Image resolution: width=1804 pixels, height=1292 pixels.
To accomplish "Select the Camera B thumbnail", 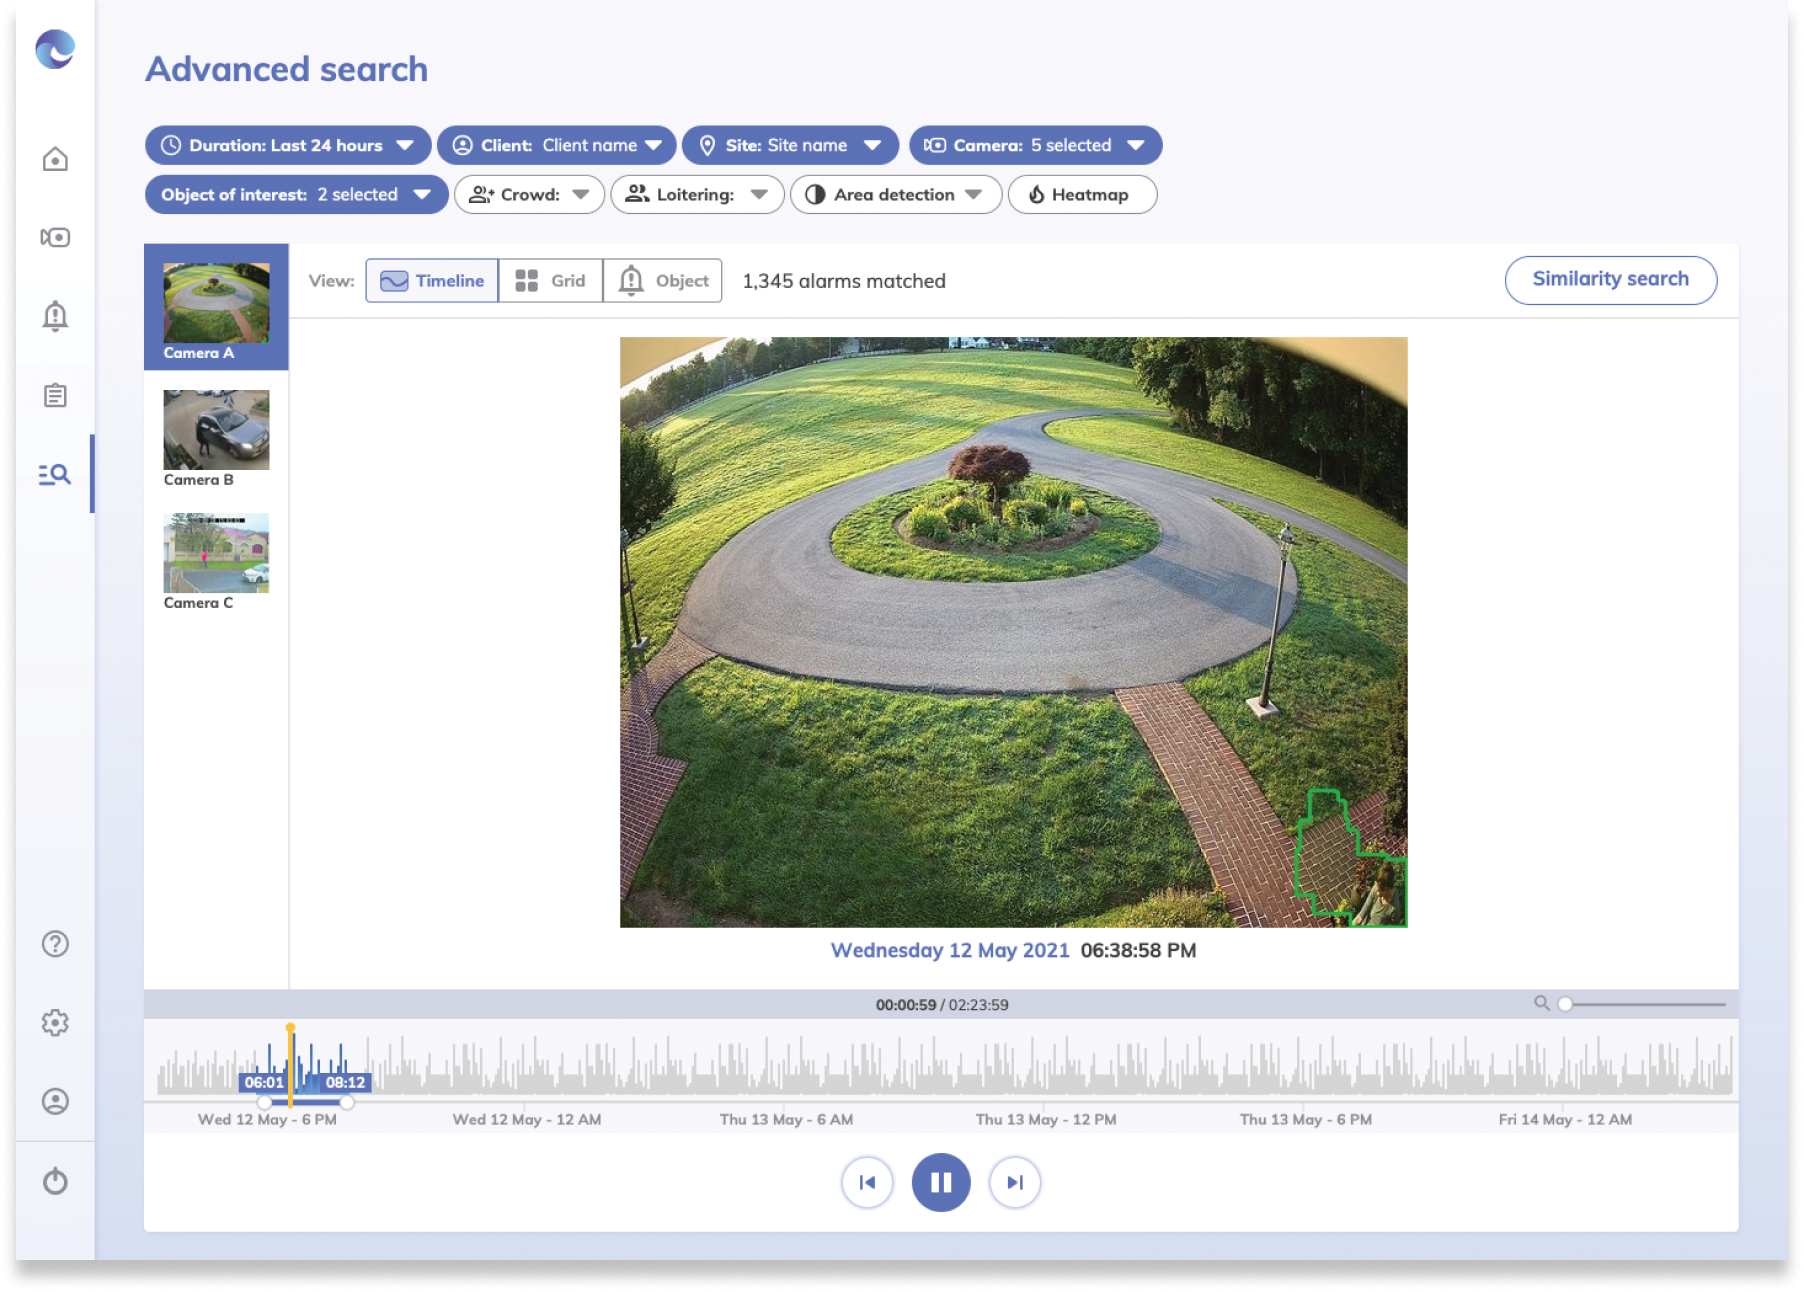I will [216, 431].
